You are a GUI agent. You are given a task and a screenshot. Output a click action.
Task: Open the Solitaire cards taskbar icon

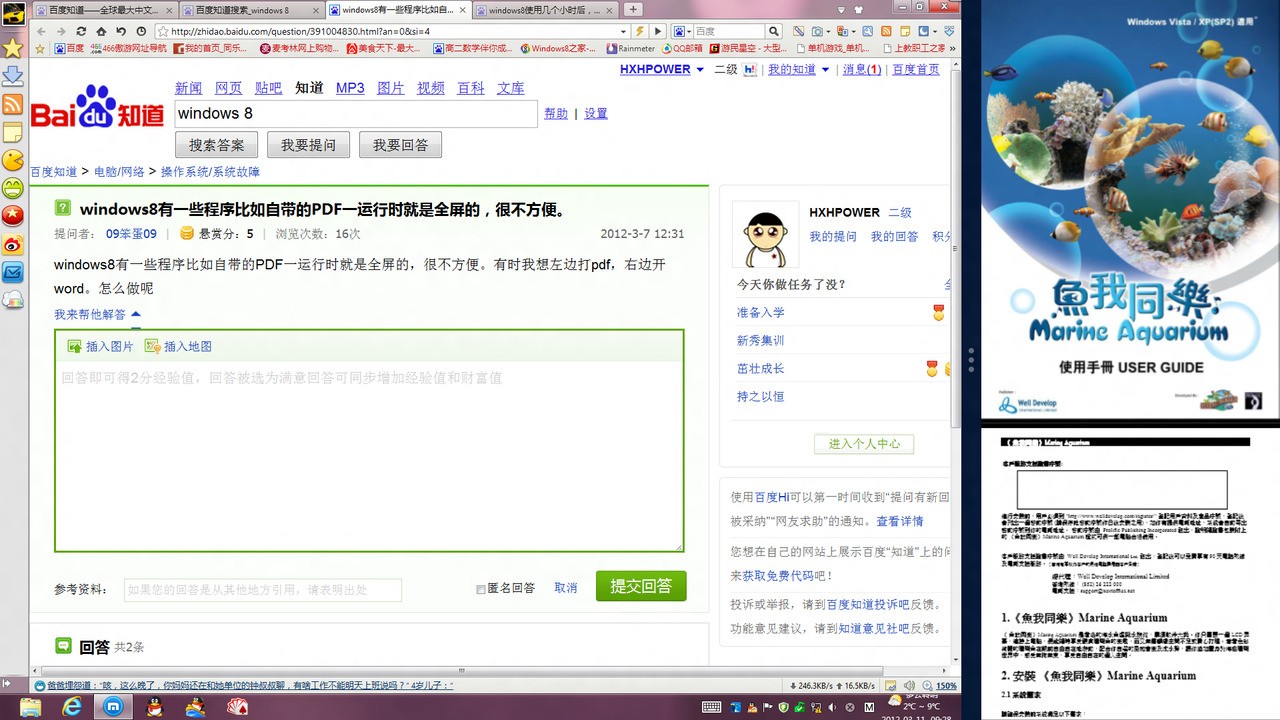tap(237, 707)
